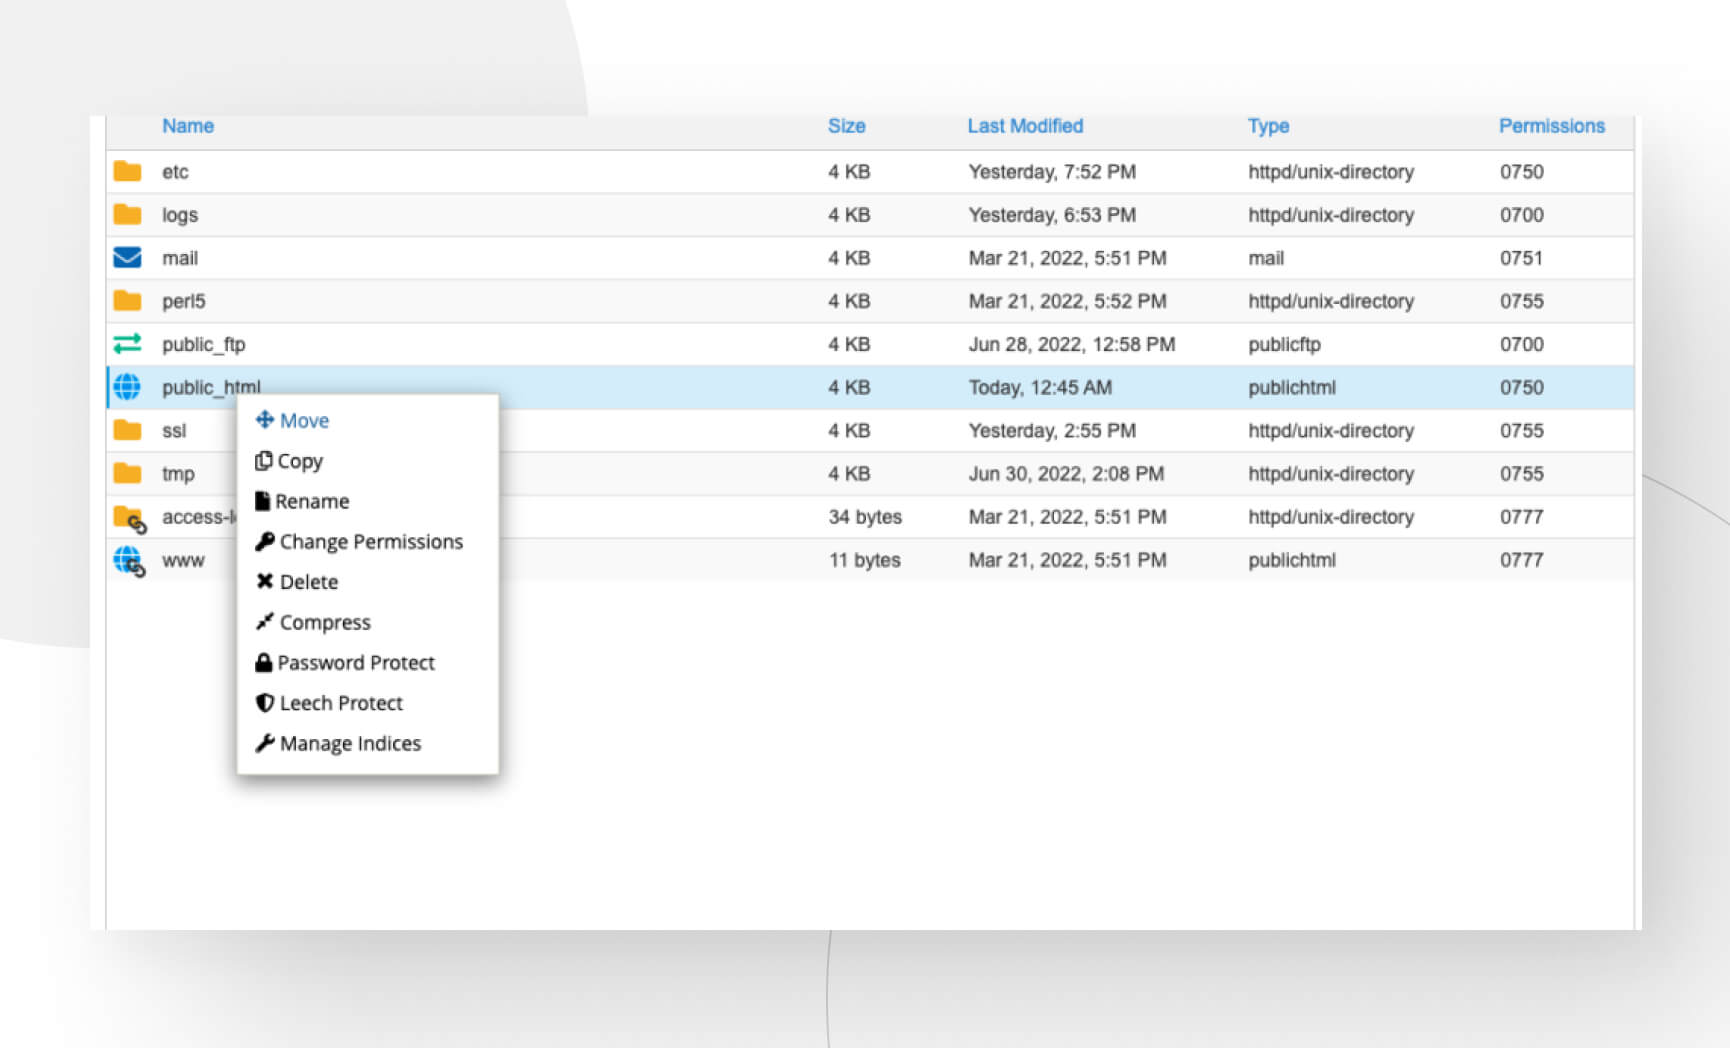Click the www globe link icon
This screenshot has width=1730, height=1048.
coord(129,561)
